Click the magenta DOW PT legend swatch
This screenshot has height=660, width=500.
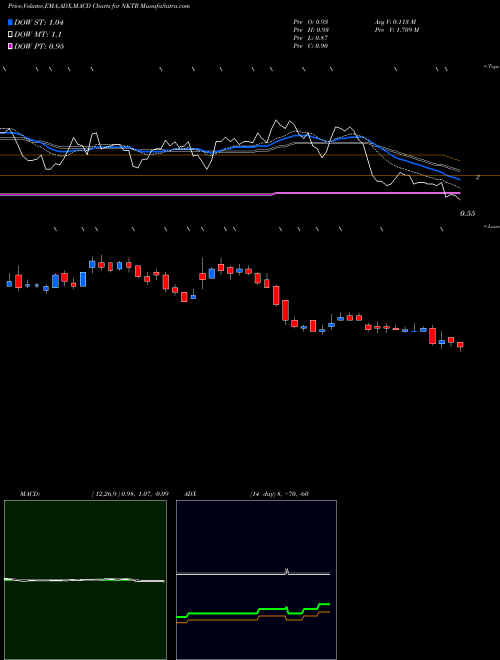(10, 46)
